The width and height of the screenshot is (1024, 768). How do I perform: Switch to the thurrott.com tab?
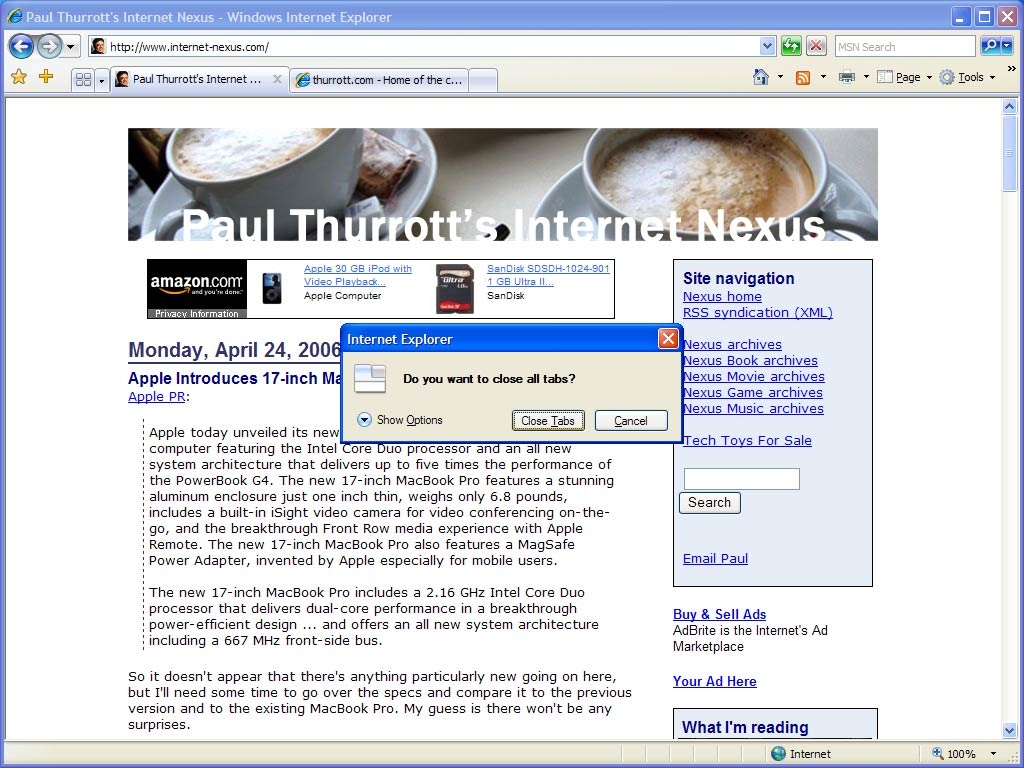point(380,79)
